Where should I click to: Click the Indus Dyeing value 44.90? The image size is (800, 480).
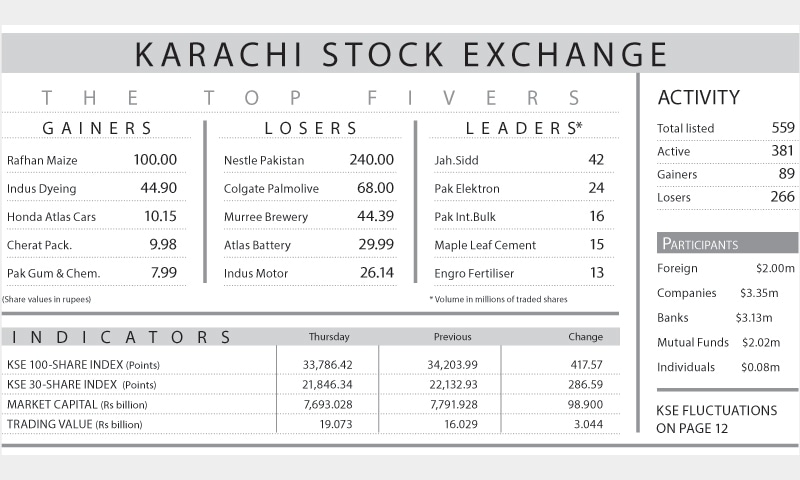[159, 188]
